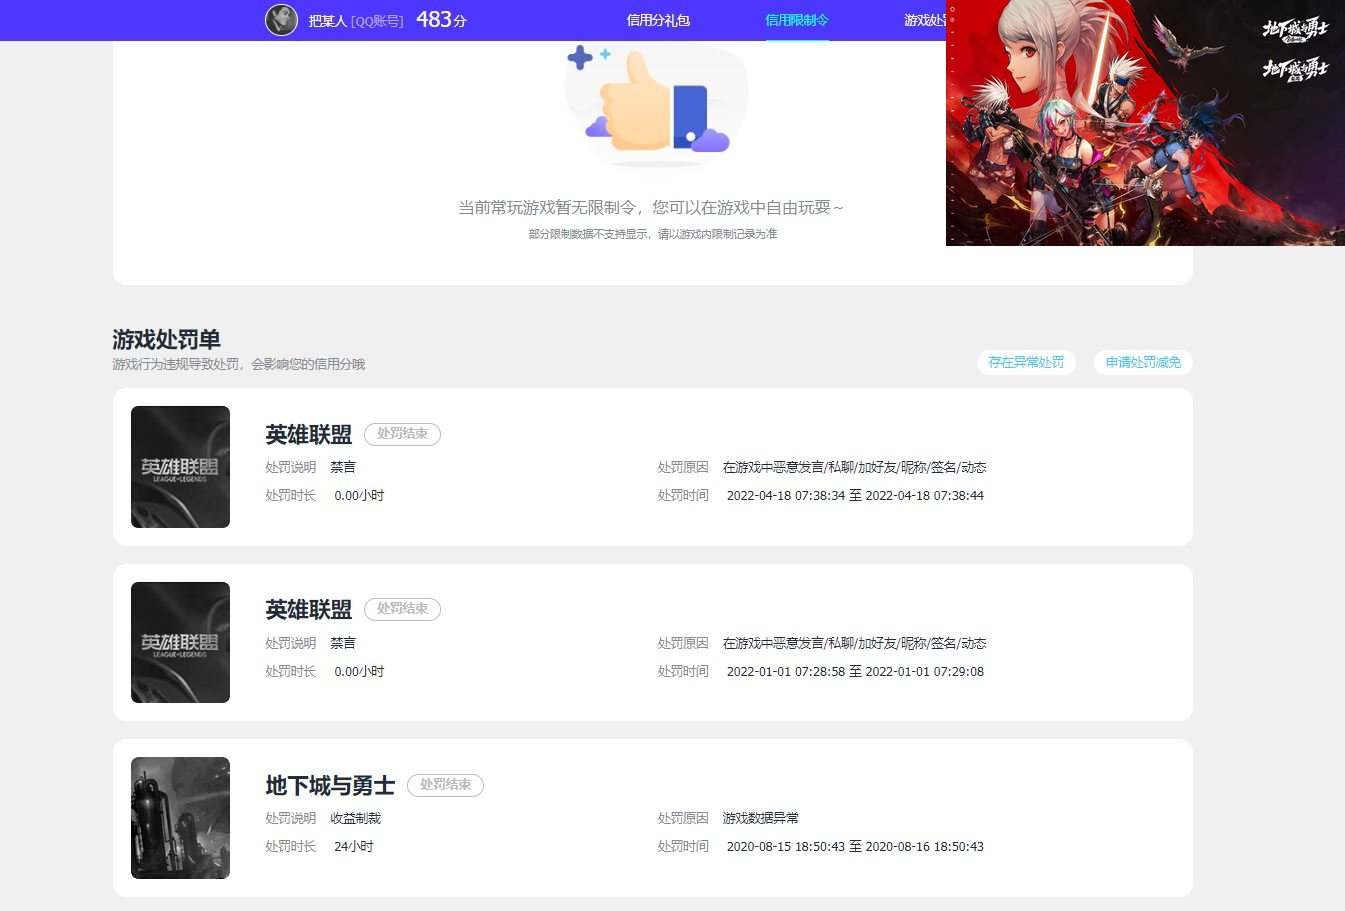Click the 游戏数据异常 penalty reason
1345x911 pixels.
point(761,818)
